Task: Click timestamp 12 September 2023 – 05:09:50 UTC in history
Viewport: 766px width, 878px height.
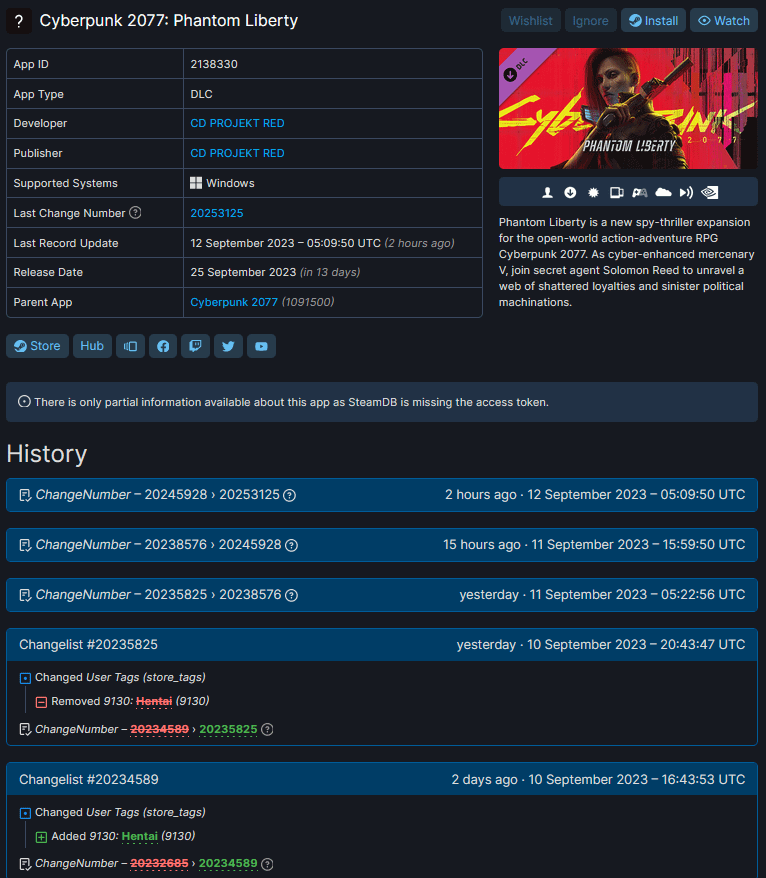Action: coord(636,495)
